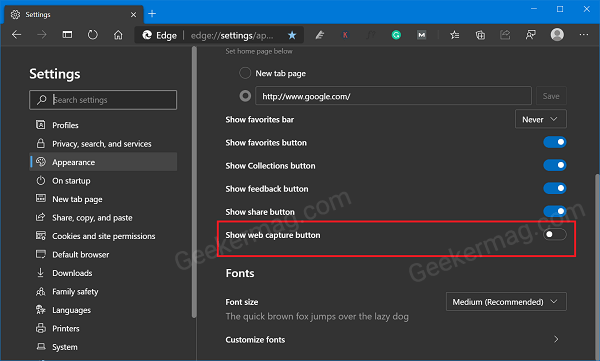Select the New tab page radio option

pos(245,73)
